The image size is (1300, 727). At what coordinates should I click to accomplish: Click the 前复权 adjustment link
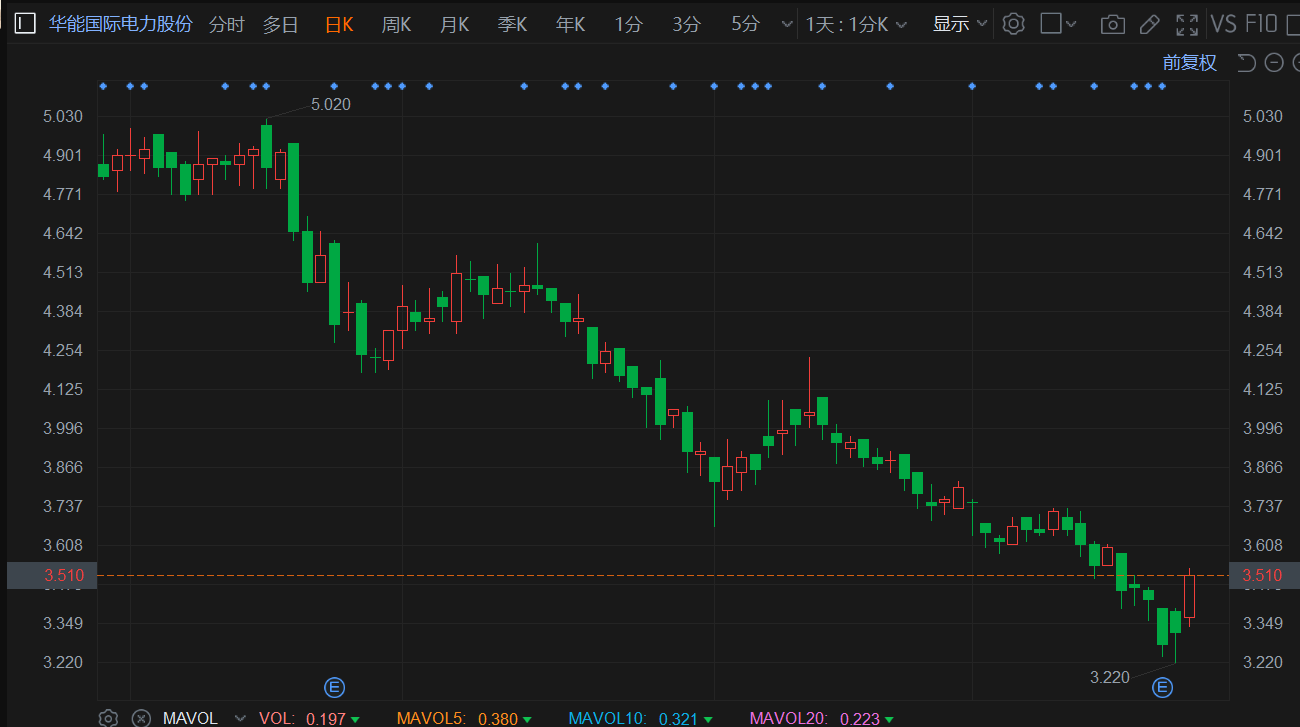1189,63
